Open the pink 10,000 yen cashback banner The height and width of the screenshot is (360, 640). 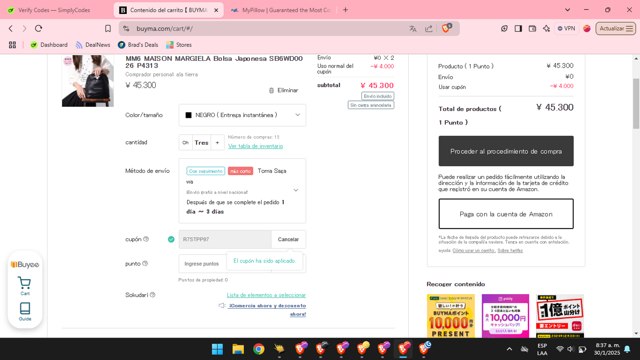pyautogui.click(x=505, y=316)
